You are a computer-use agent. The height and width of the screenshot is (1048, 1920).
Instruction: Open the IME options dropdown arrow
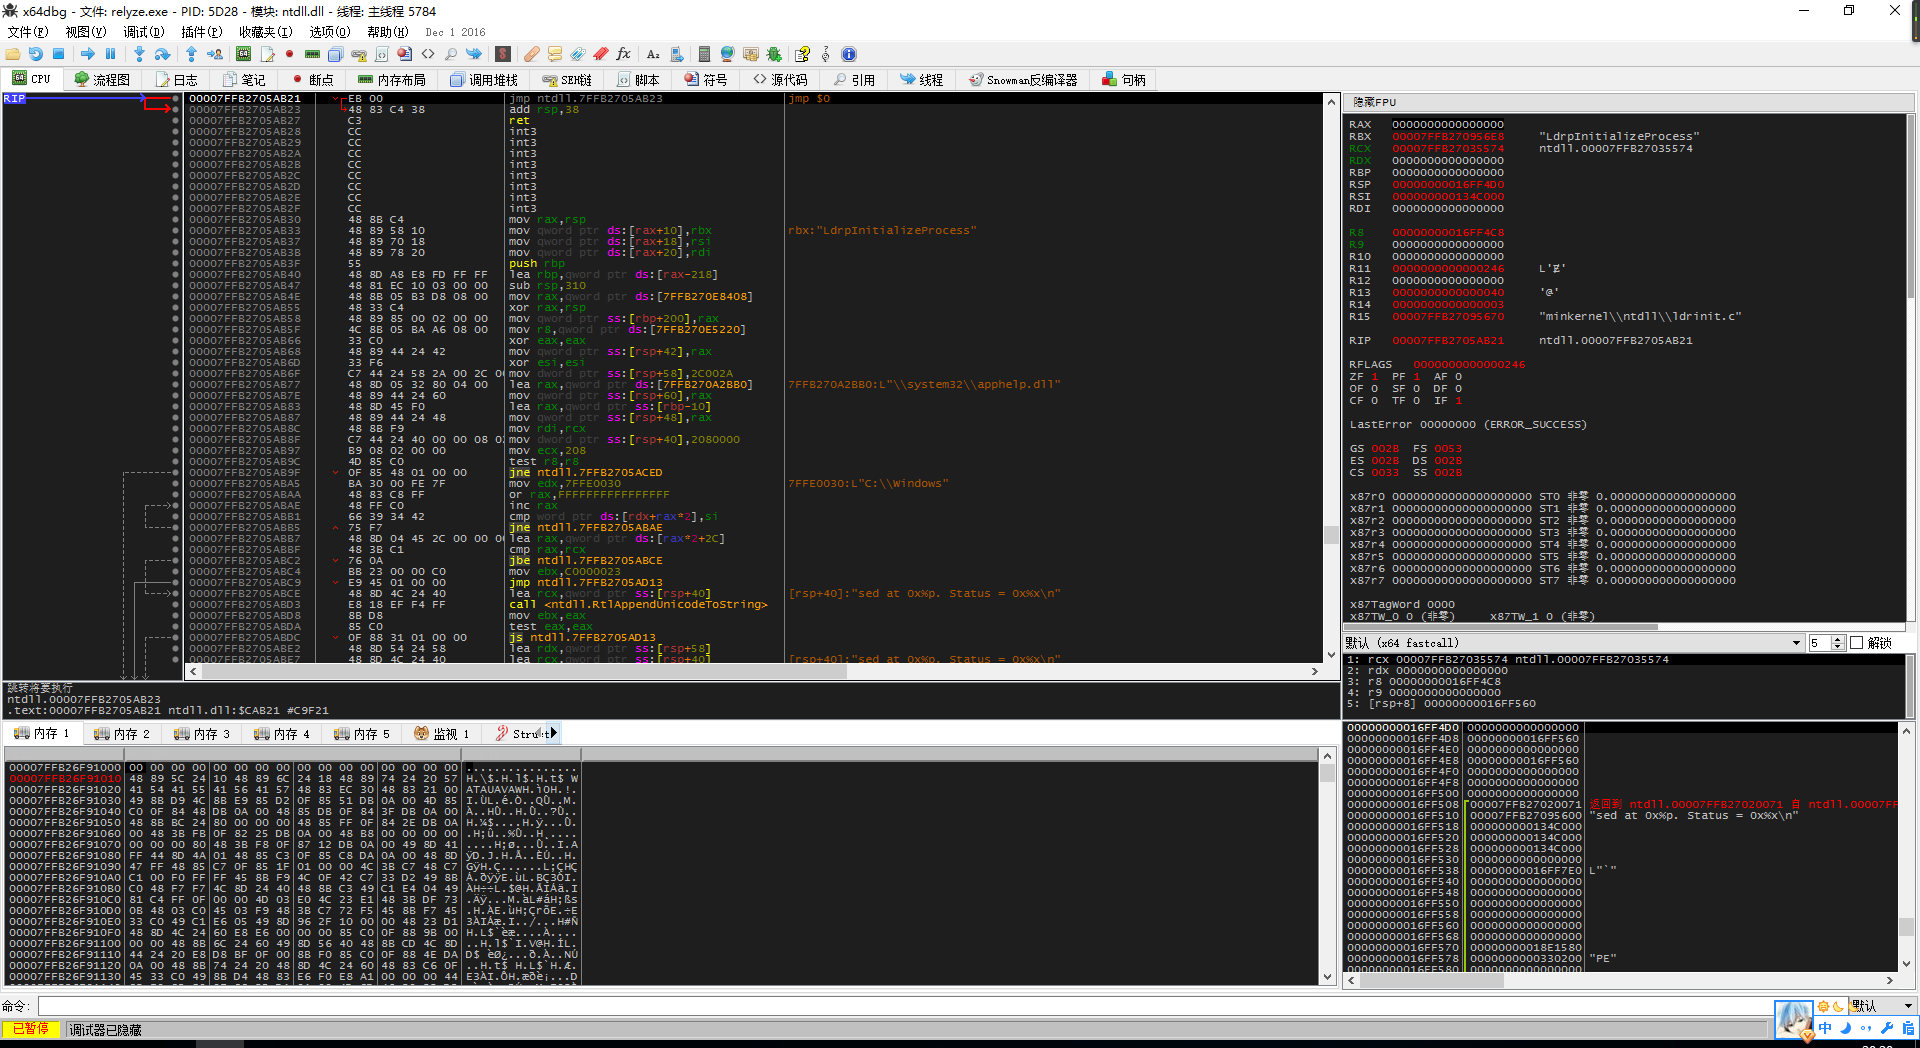pyautogui.click(x=1908, y=1006)
